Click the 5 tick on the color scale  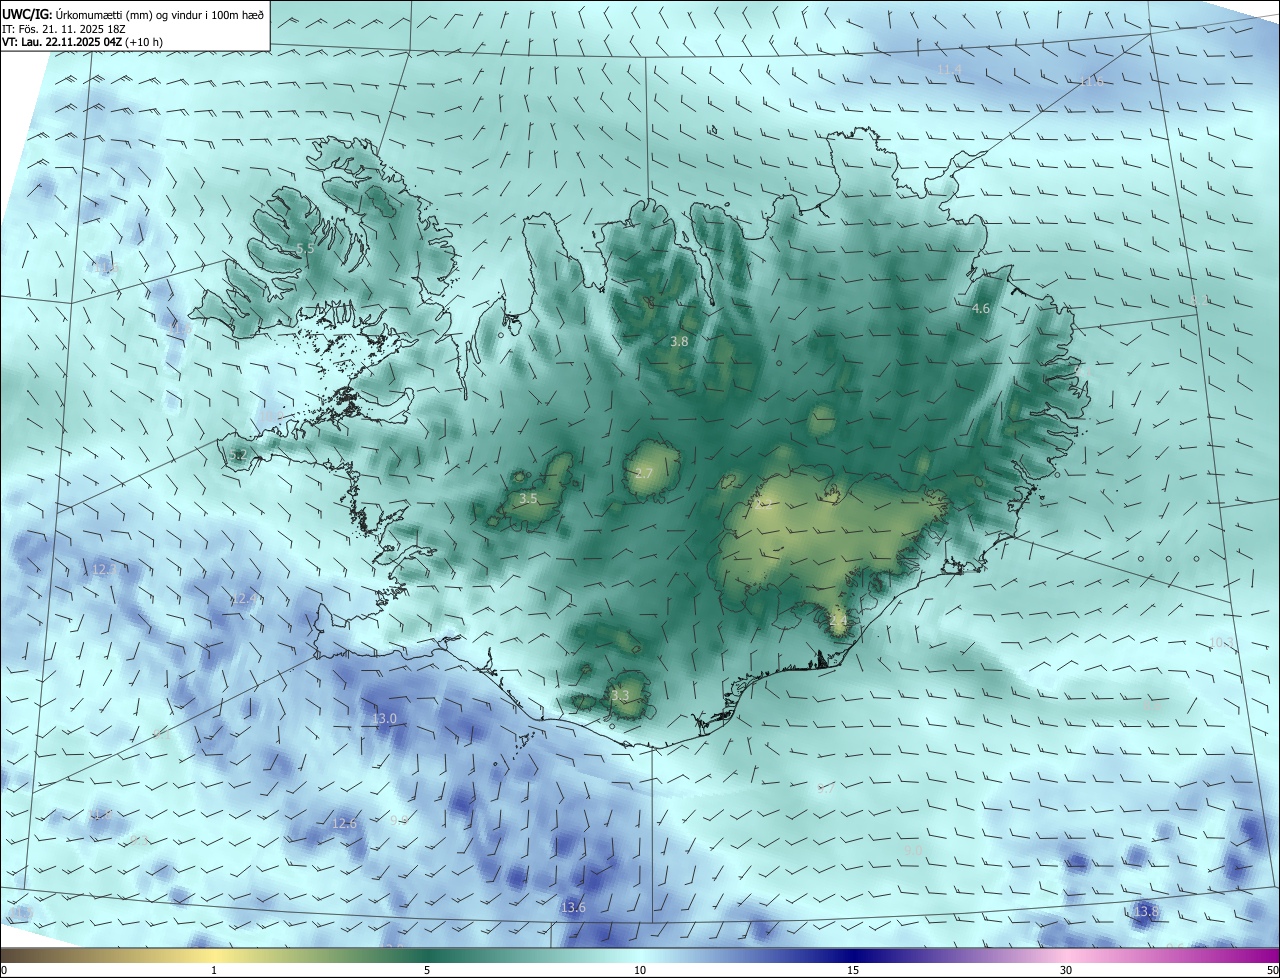point(427,970)
